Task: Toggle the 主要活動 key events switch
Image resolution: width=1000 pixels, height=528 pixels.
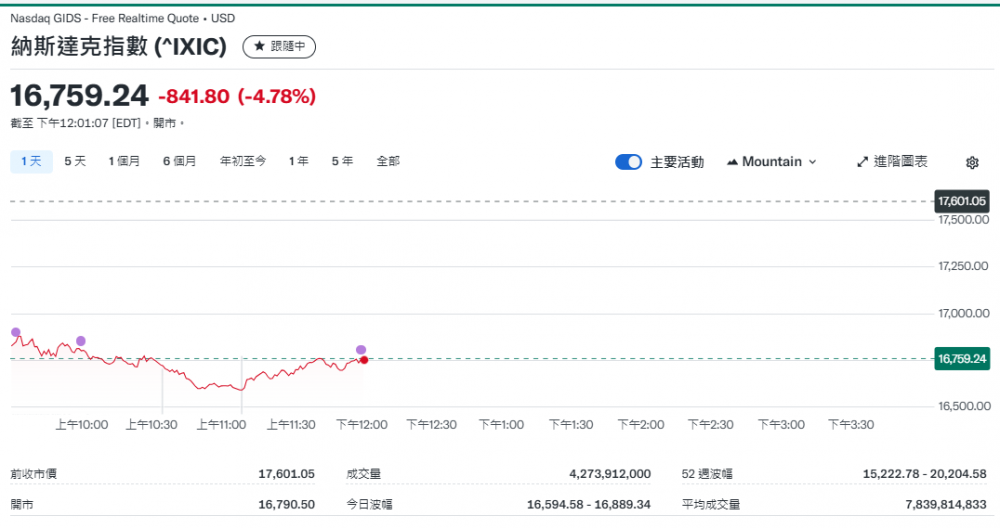Action: point(628,162)
